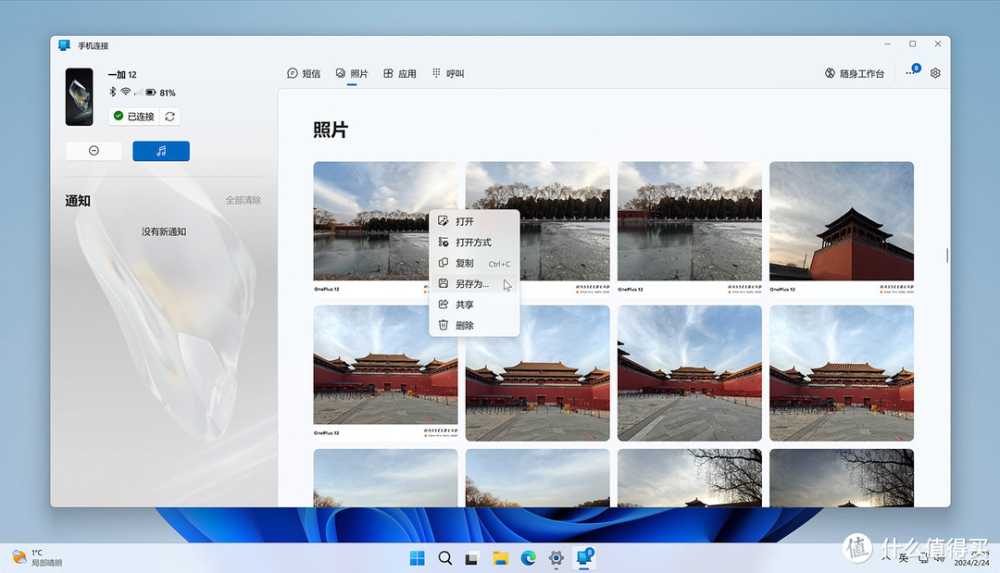
Task: Open first palace gate photo in second row
Action: pyautogui.click(x=385, y=373)
